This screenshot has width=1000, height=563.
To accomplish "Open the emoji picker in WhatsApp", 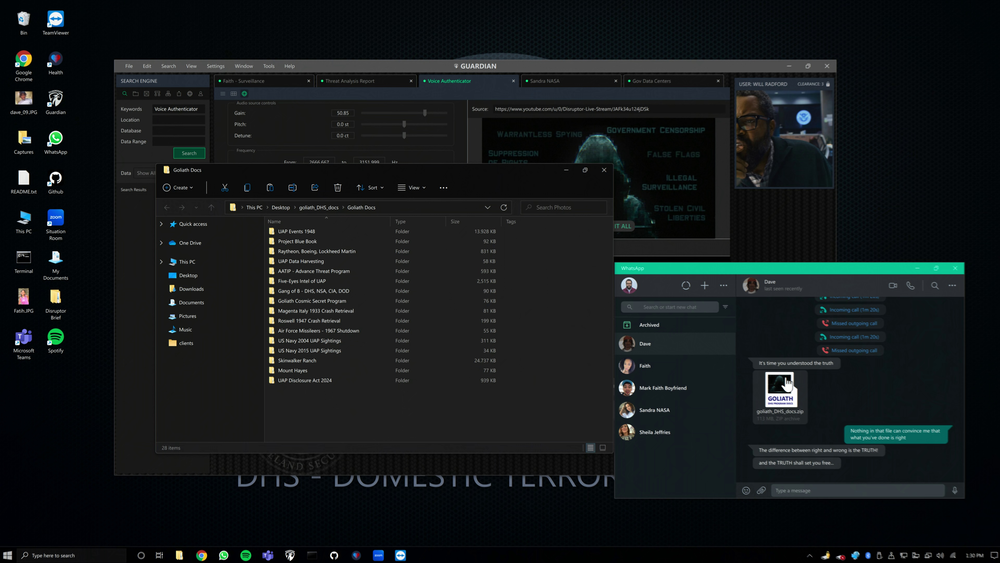I will (x=746, y=490).
